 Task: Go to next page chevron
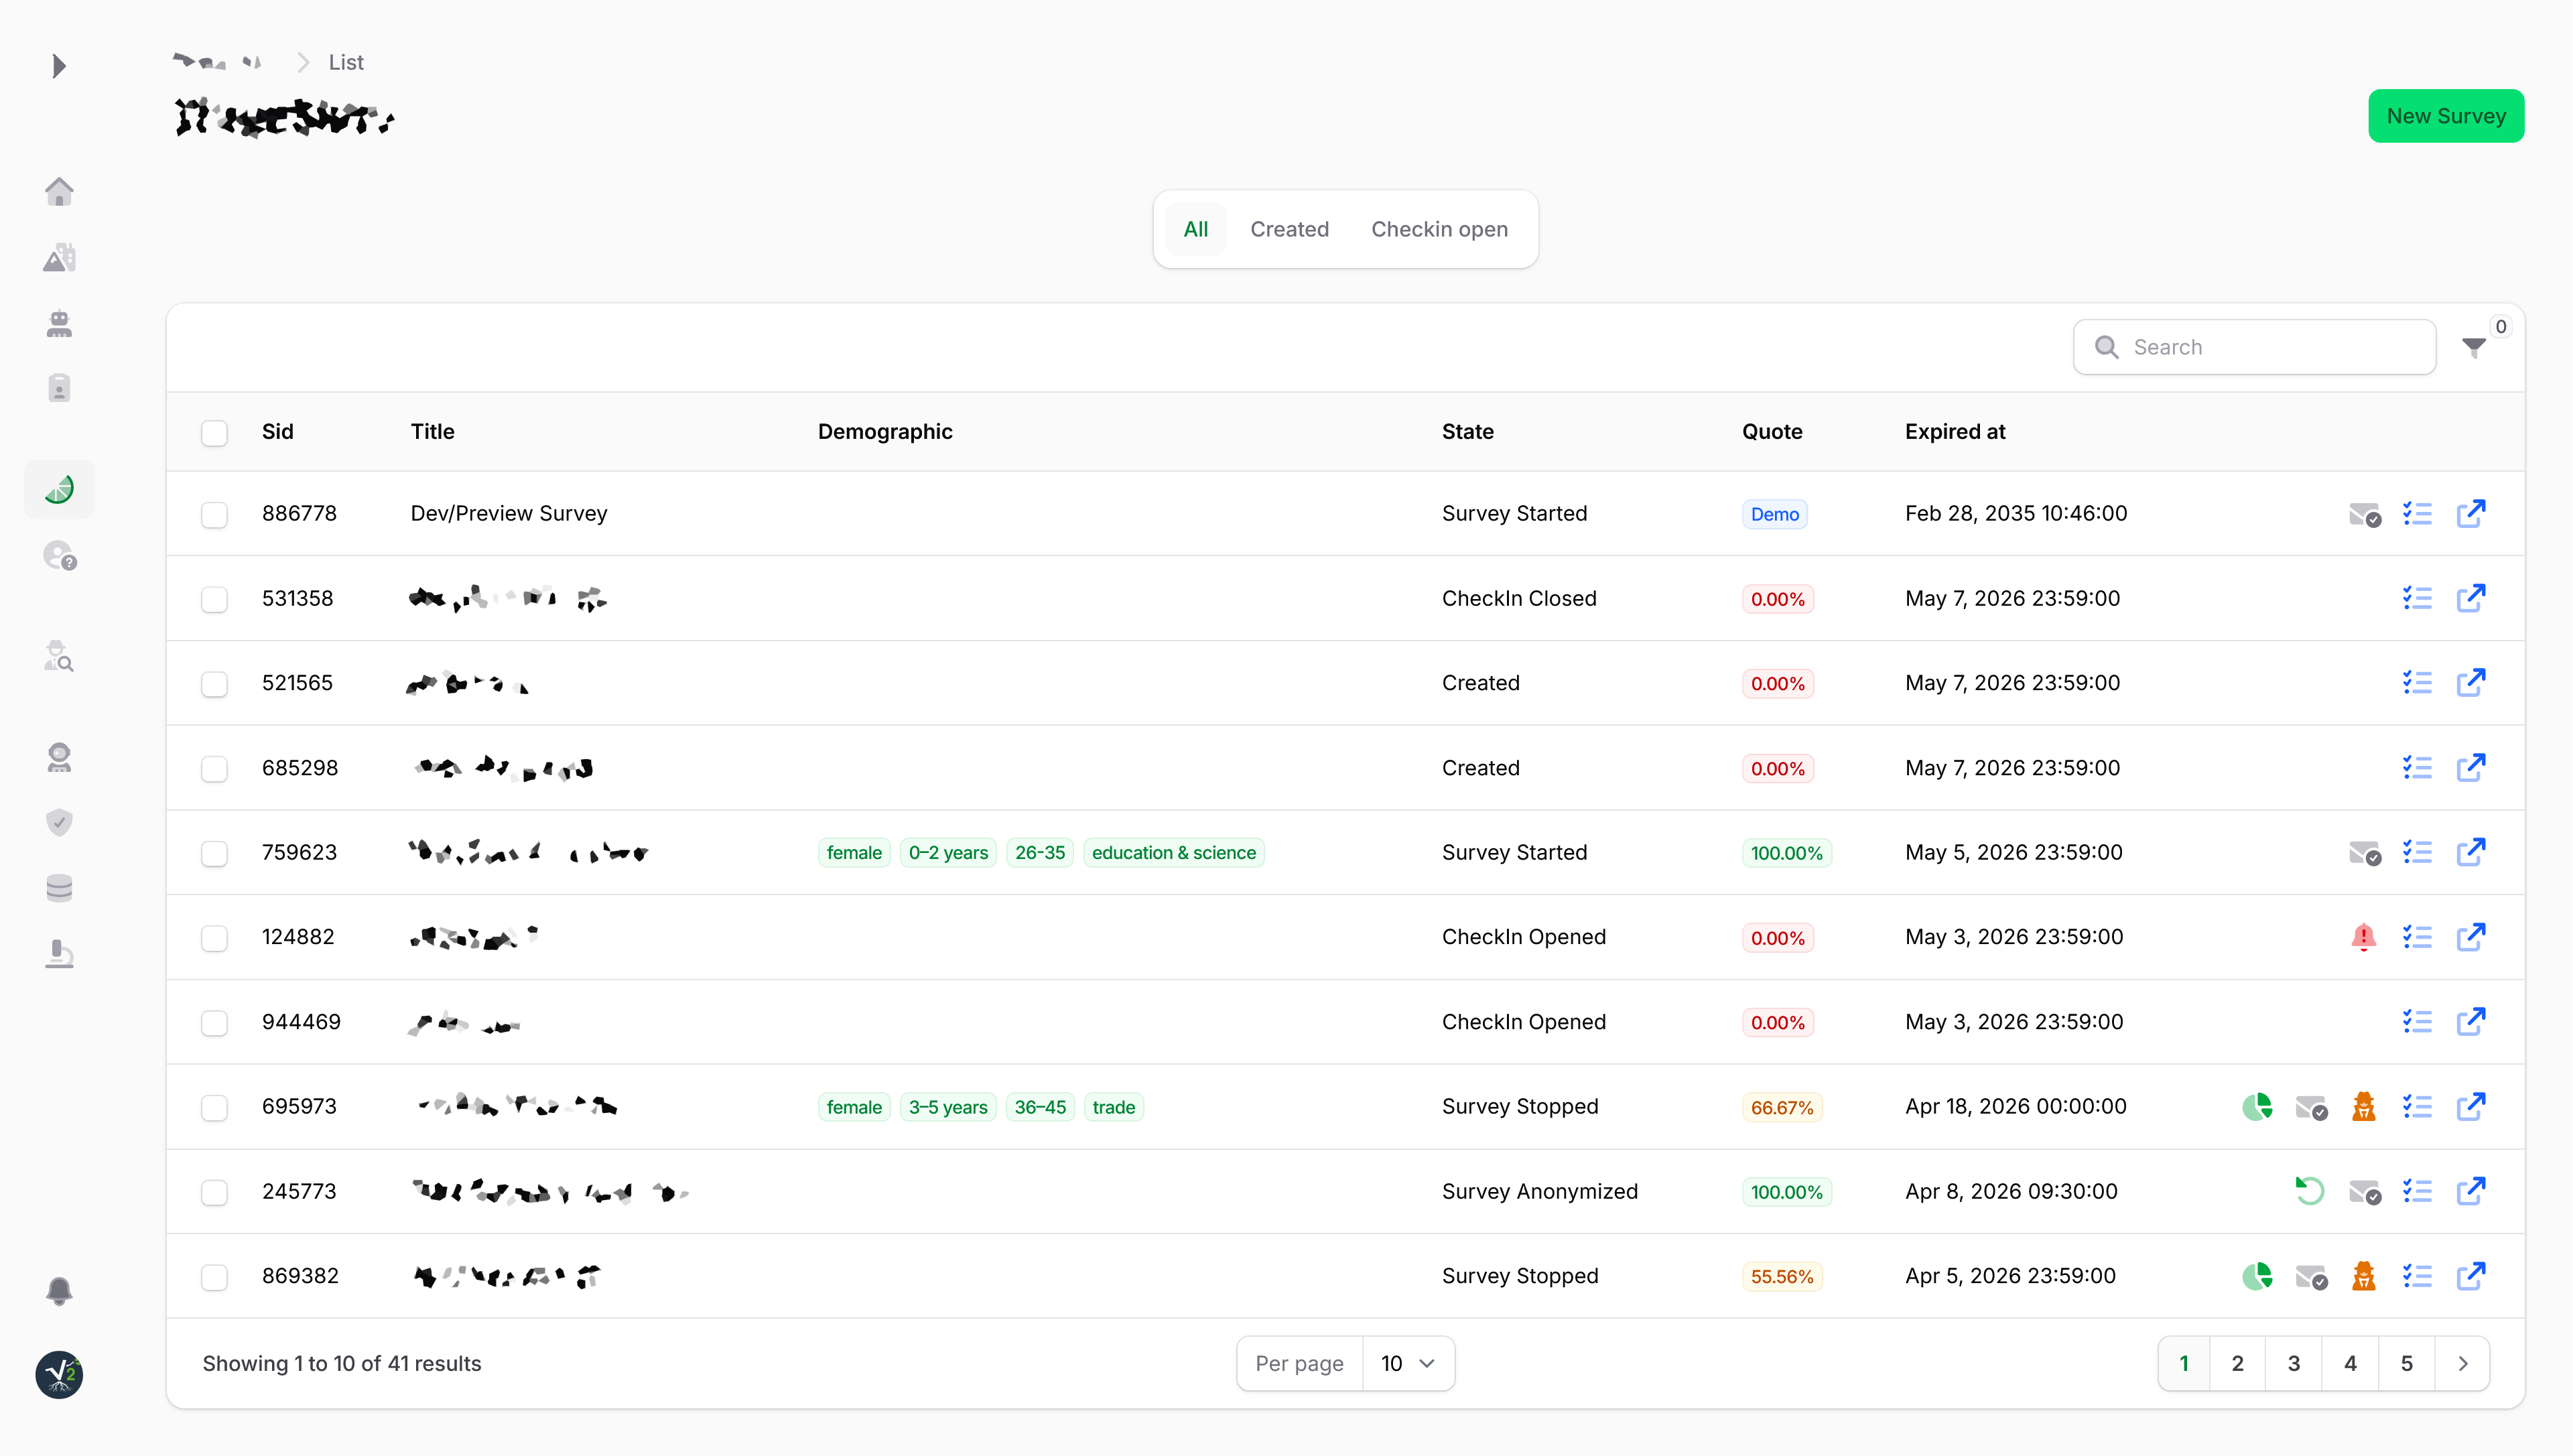[x=2462, y=1363]
